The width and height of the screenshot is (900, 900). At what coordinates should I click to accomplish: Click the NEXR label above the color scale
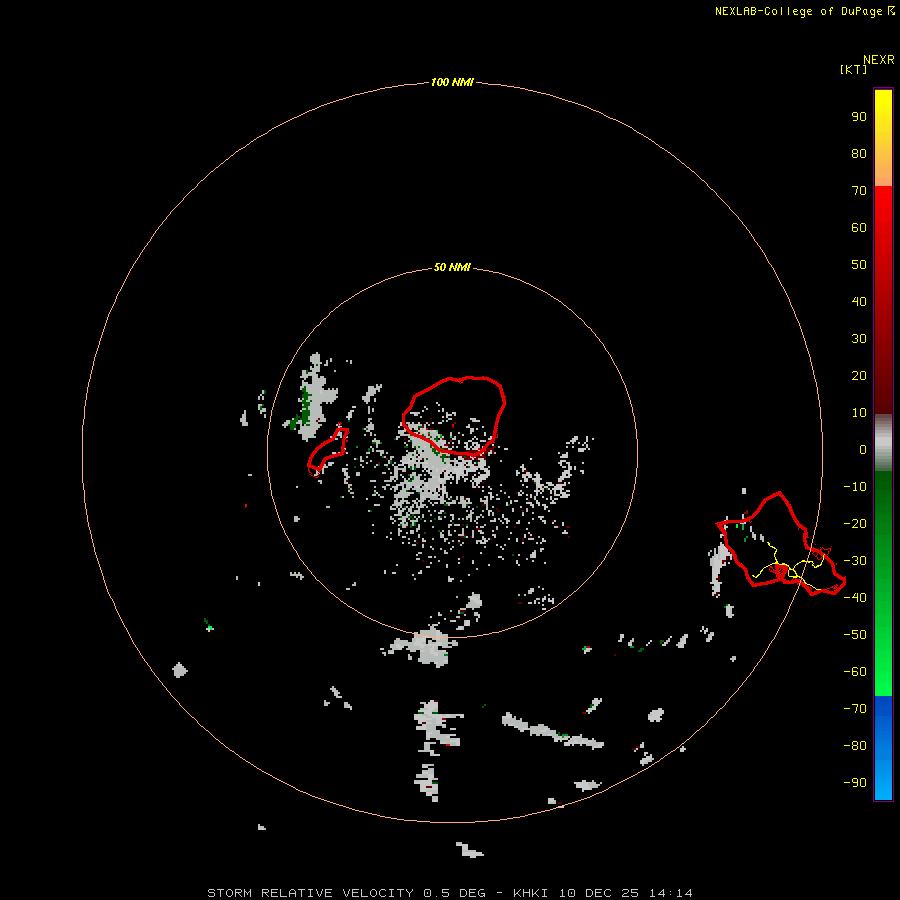tap(879, 60)
